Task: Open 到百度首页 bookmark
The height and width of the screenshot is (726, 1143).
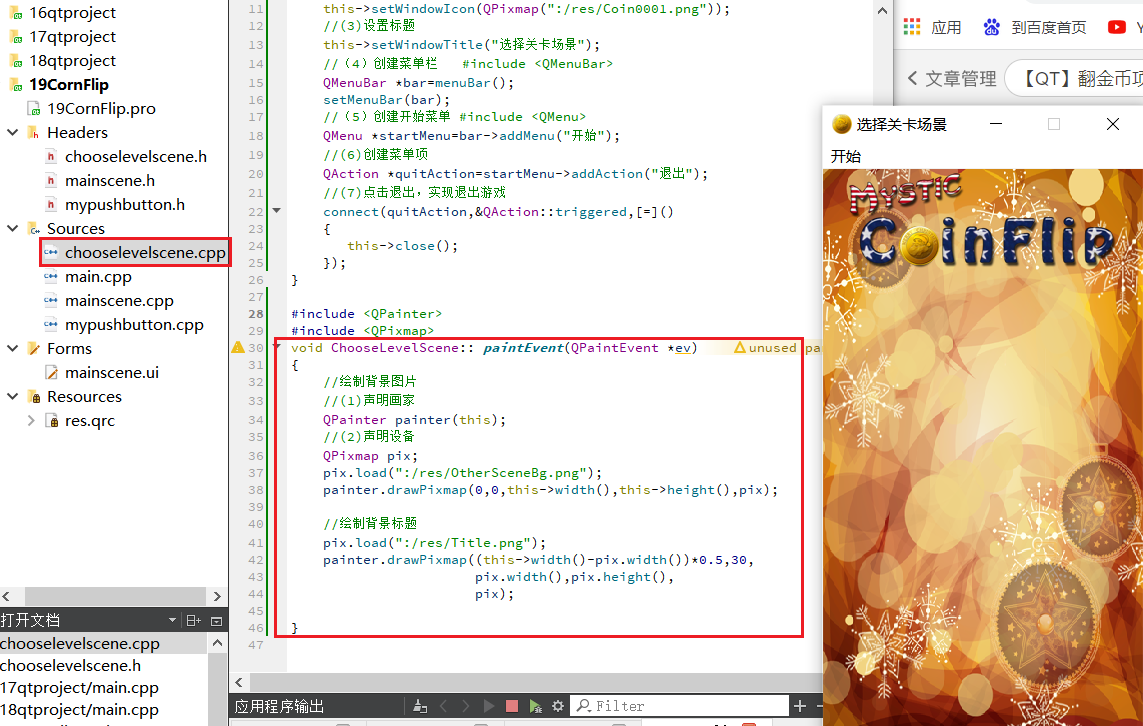Action: point(1034,28)
